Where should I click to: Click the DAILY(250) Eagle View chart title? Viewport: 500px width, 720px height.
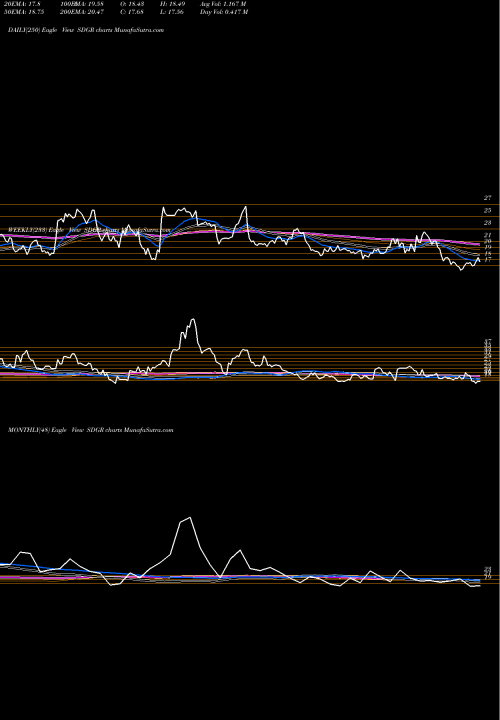tap(86, 30)
